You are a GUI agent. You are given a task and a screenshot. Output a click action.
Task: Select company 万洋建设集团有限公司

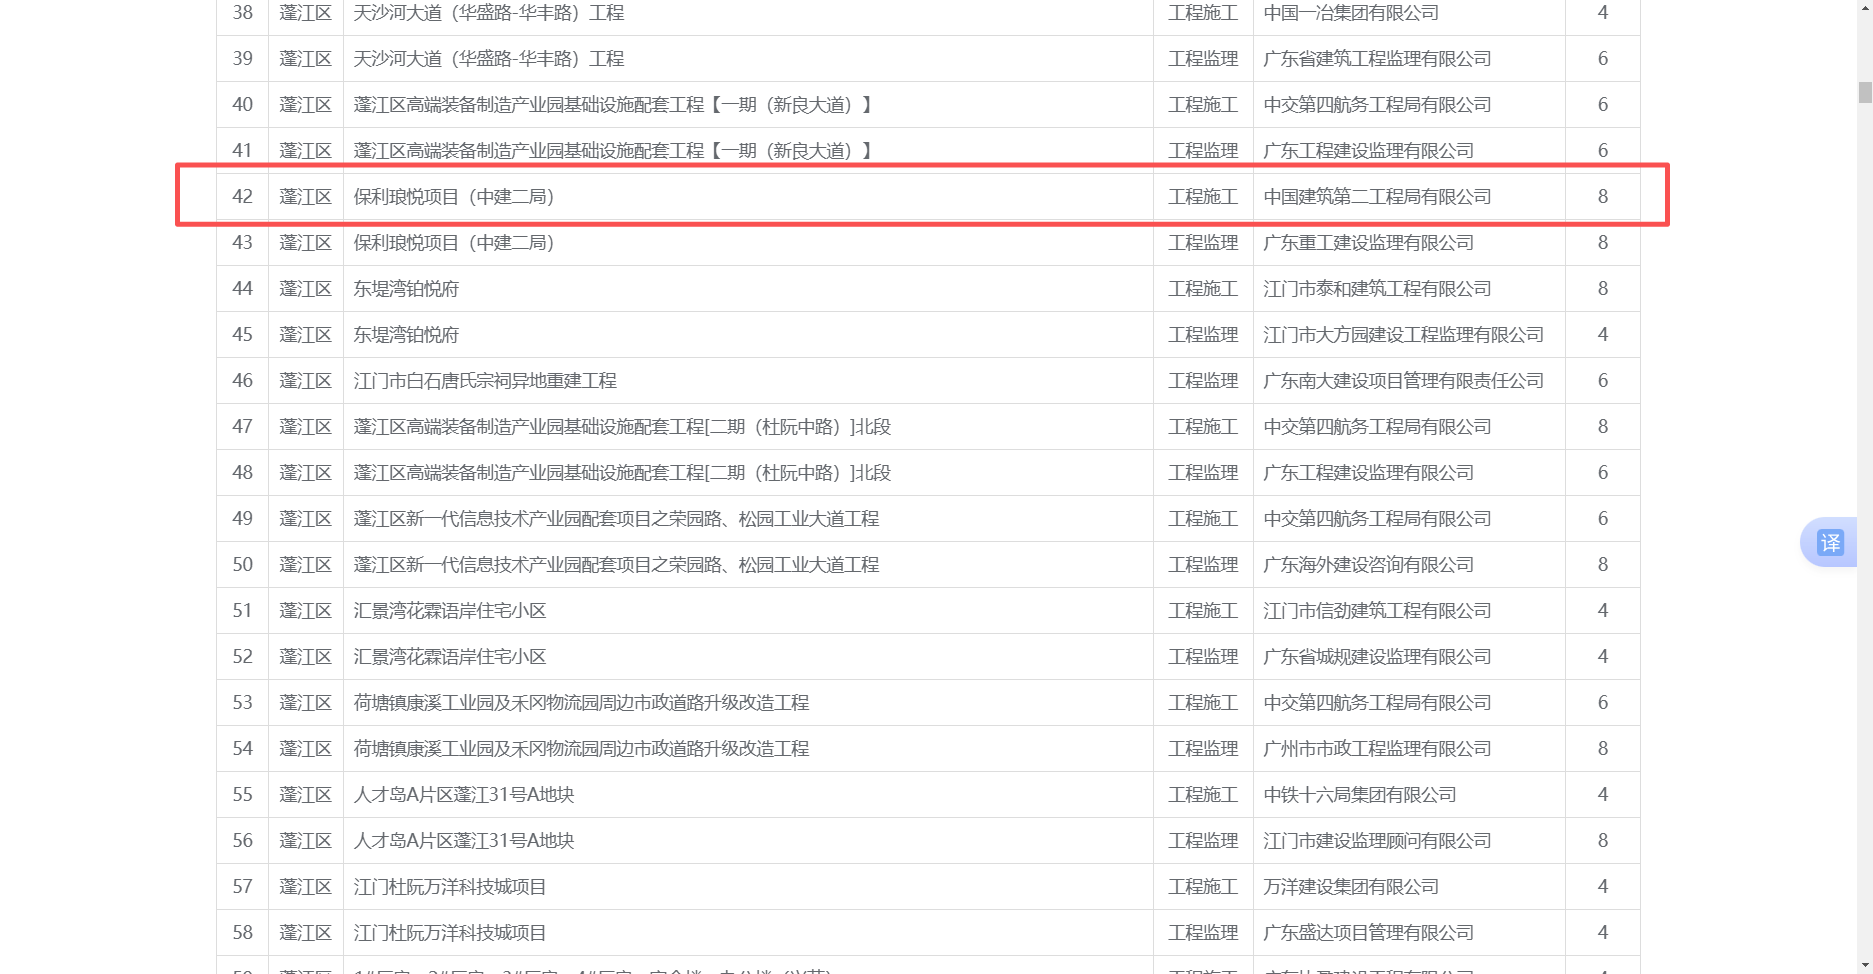coord(1351,887)
